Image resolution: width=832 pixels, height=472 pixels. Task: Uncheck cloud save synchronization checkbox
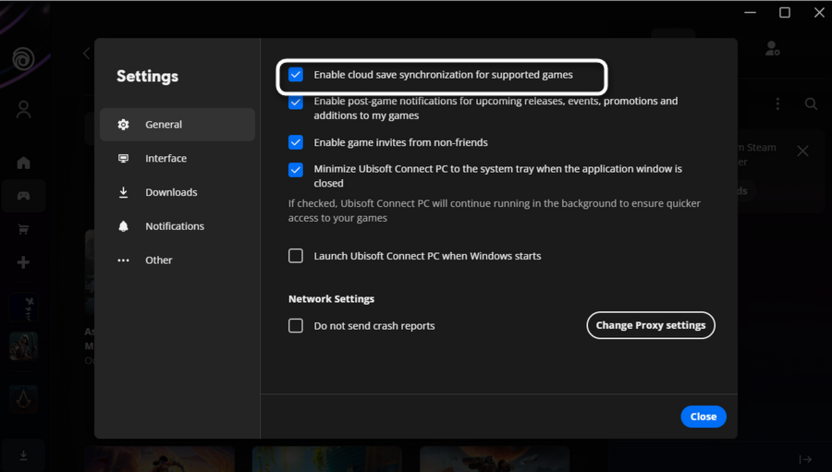click(296, 75)
